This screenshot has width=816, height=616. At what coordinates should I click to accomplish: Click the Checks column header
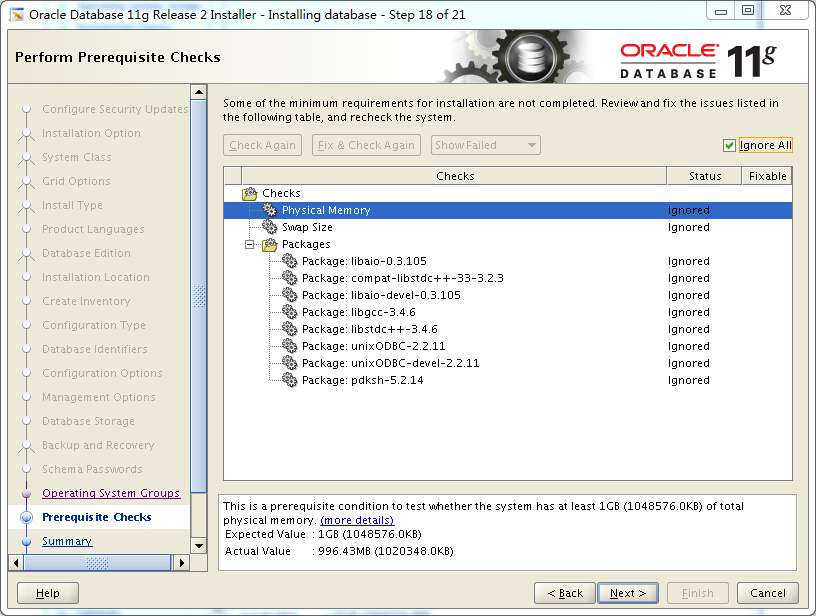[x=454, y=176]
